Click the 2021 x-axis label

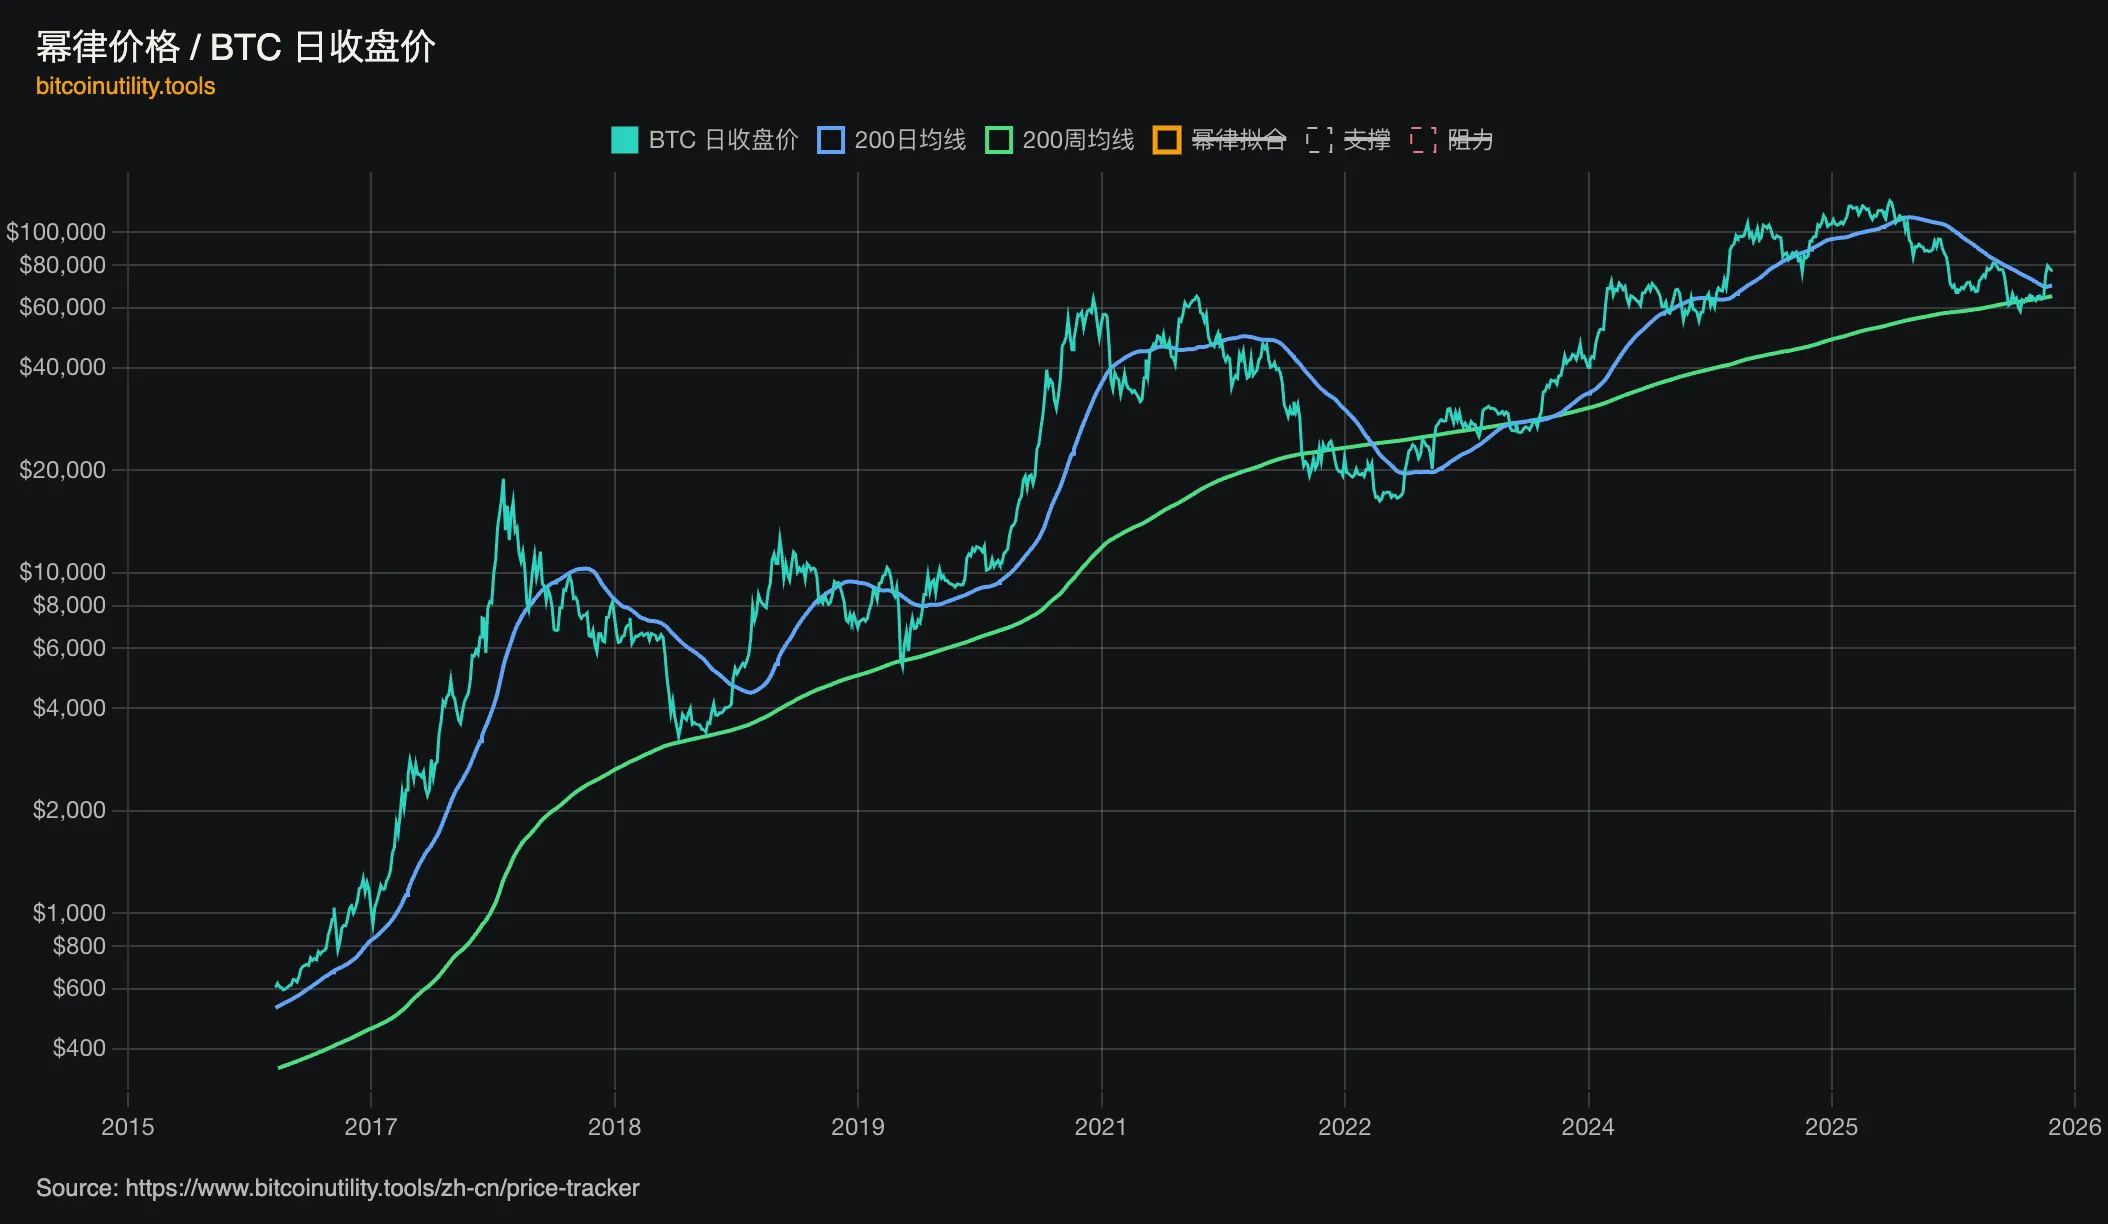point(1101,1127)
